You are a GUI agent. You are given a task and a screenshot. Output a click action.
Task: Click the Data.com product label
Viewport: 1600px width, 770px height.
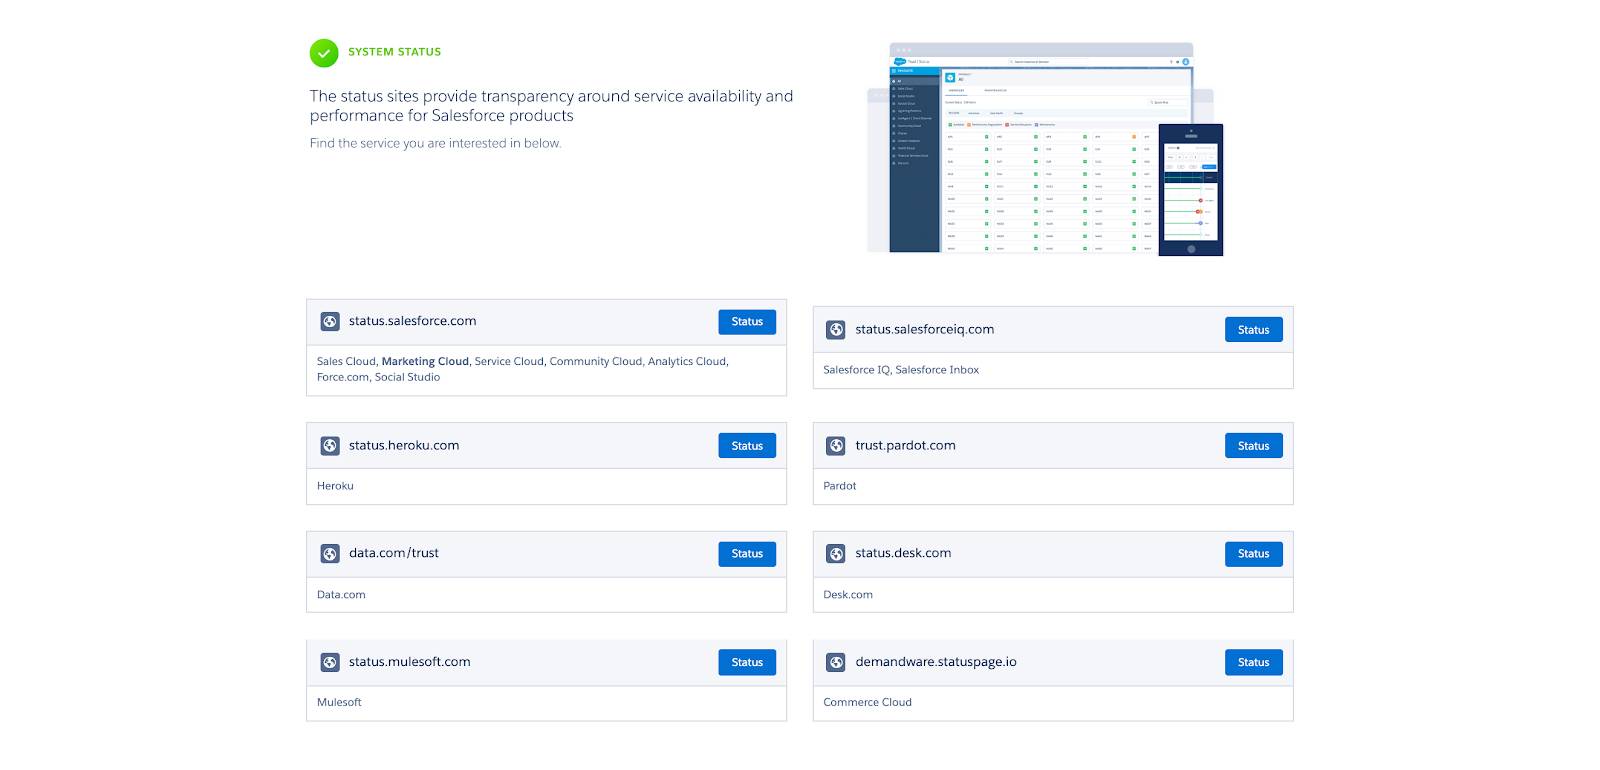(x=341, y=595)
